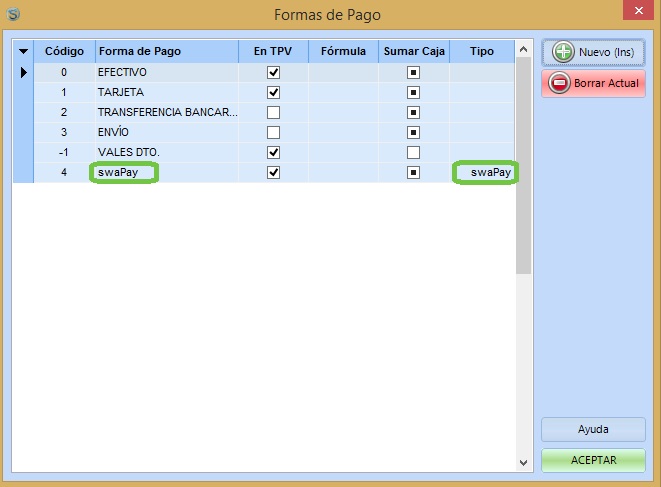Select the EFECTIVO payment name cell
661x487 pixels.
167,73
